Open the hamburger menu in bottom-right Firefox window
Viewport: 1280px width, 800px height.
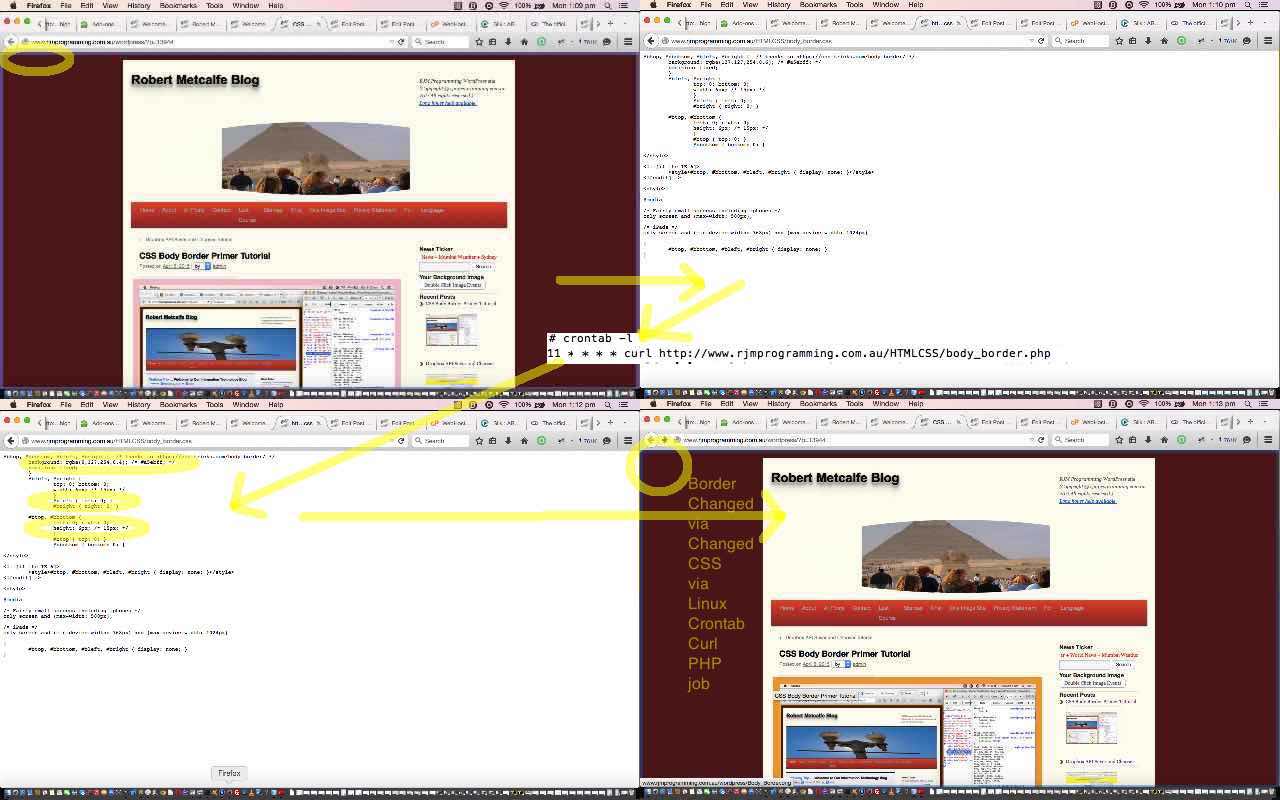pos(1268,440)
